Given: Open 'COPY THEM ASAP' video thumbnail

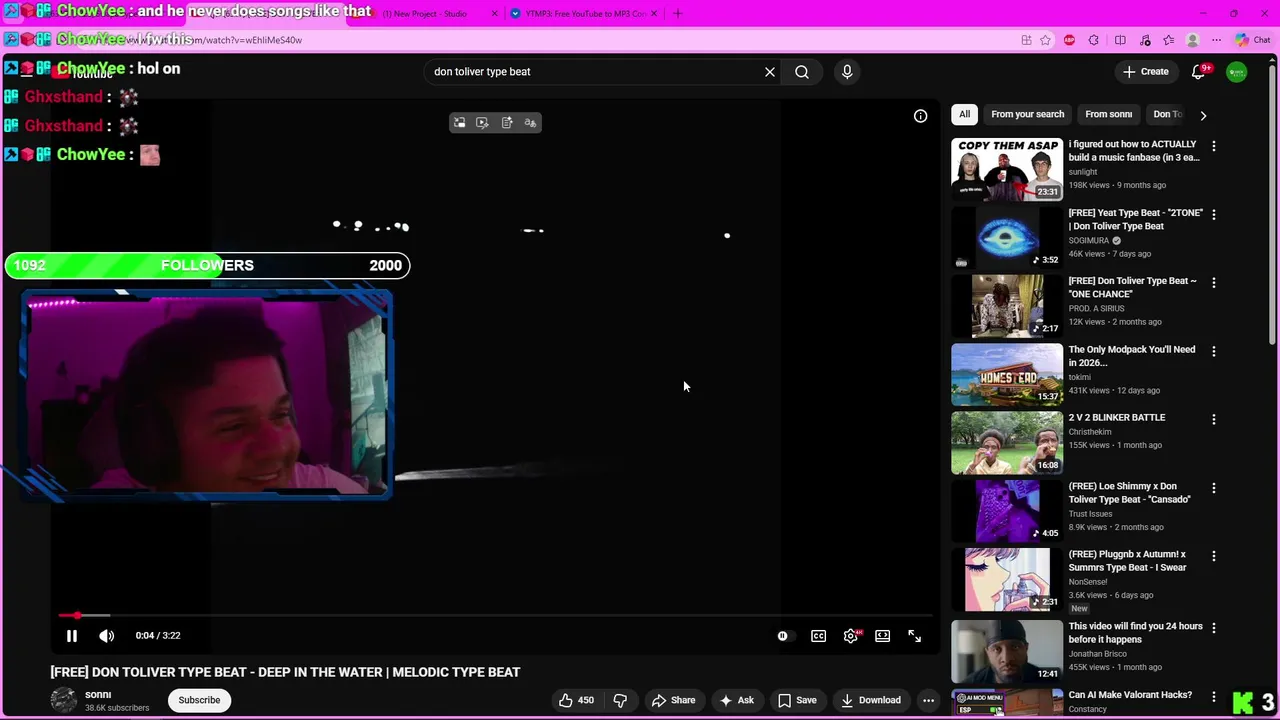Looking at the screenshot, I should [x=1007, y=169].
